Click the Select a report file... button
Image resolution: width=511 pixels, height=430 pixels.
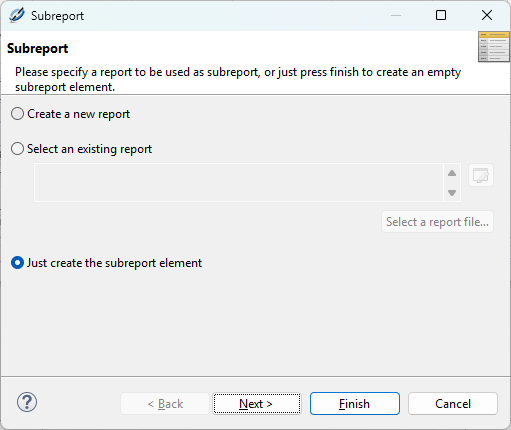(x=437, y=222)
